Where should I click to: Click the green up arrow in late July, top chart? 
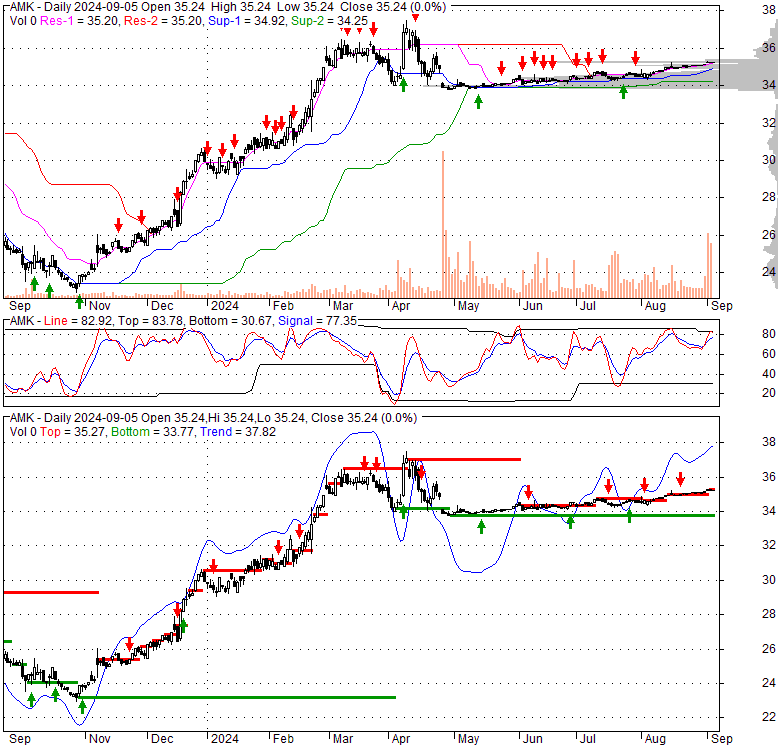coord(623,92)
